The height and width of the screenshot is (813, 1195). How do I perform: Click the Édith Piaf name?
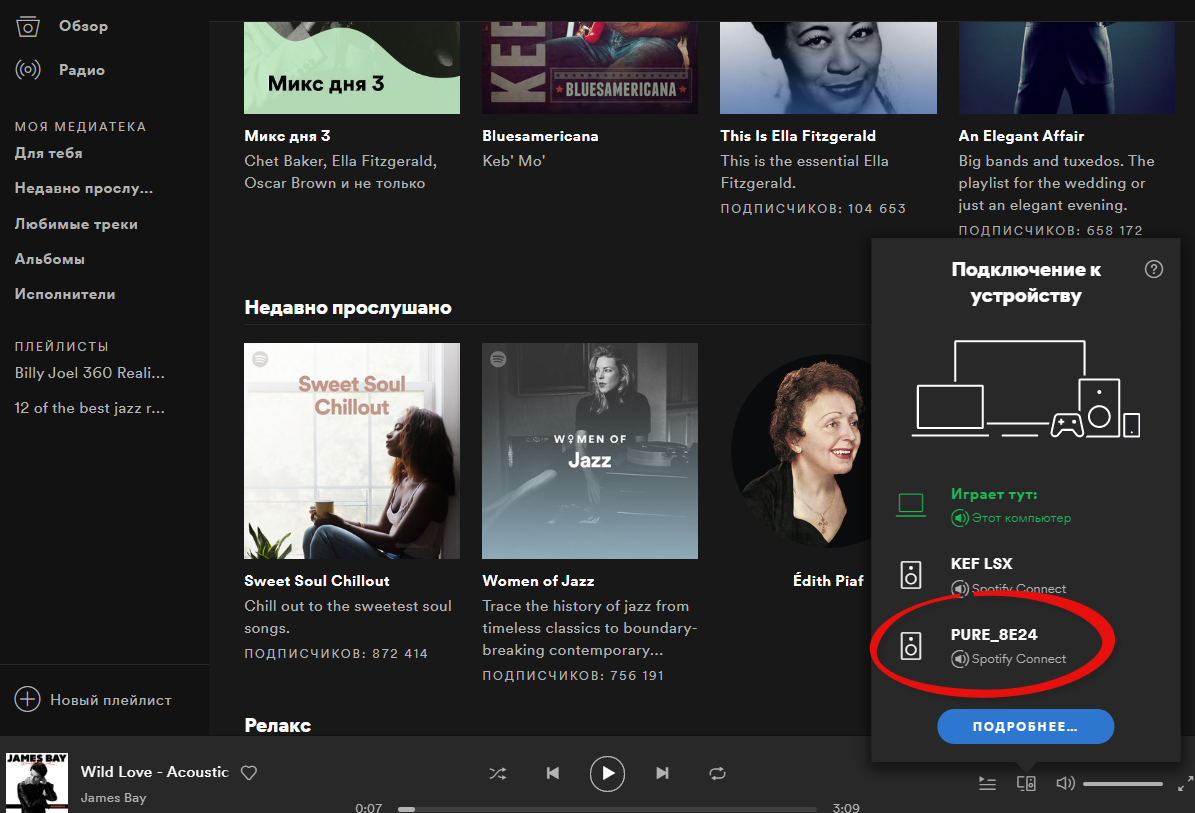coord(828,581)
